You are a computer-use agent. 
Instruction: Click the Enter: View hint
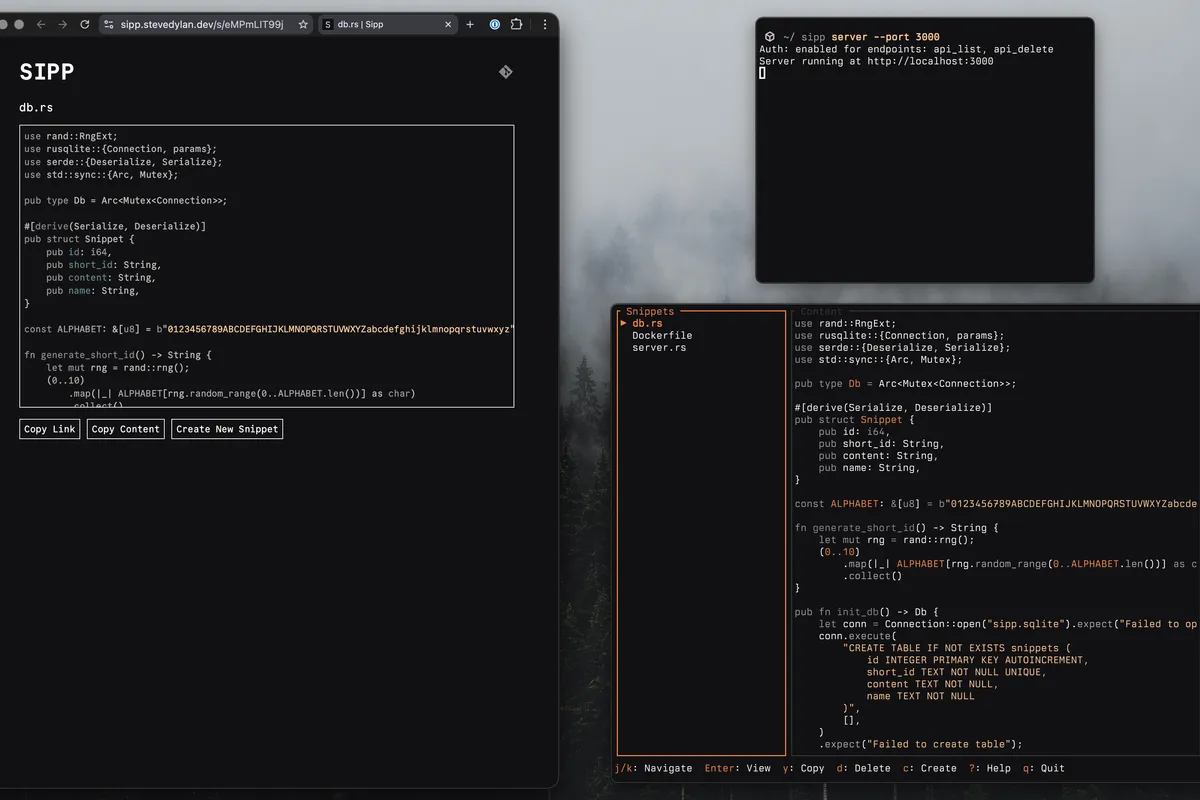[x=738, y=768]
